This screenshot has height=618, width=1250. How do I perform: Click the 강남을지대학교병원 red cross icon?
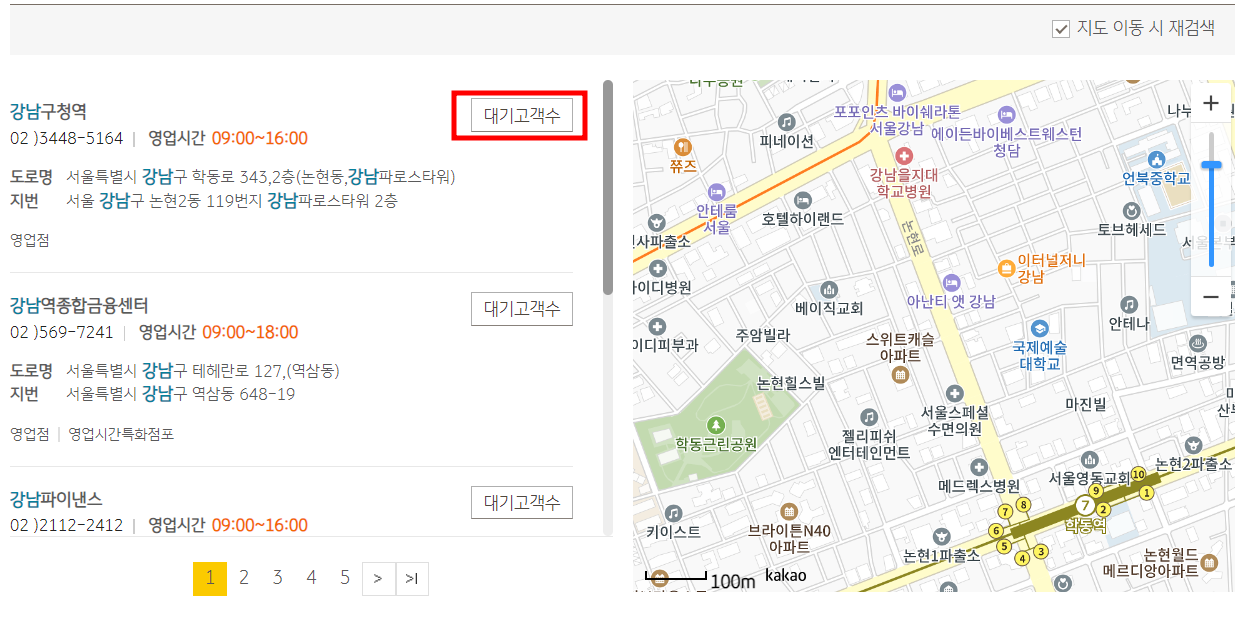904,155
